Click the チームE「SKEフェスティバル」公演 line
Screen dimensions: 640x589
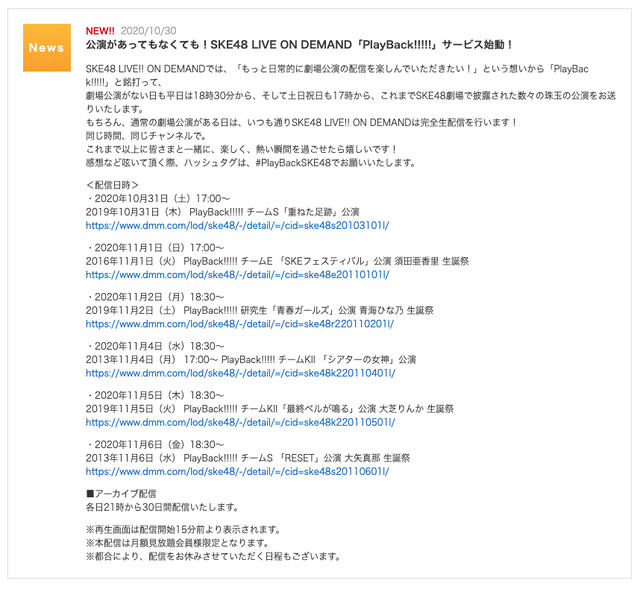(277, 261)
